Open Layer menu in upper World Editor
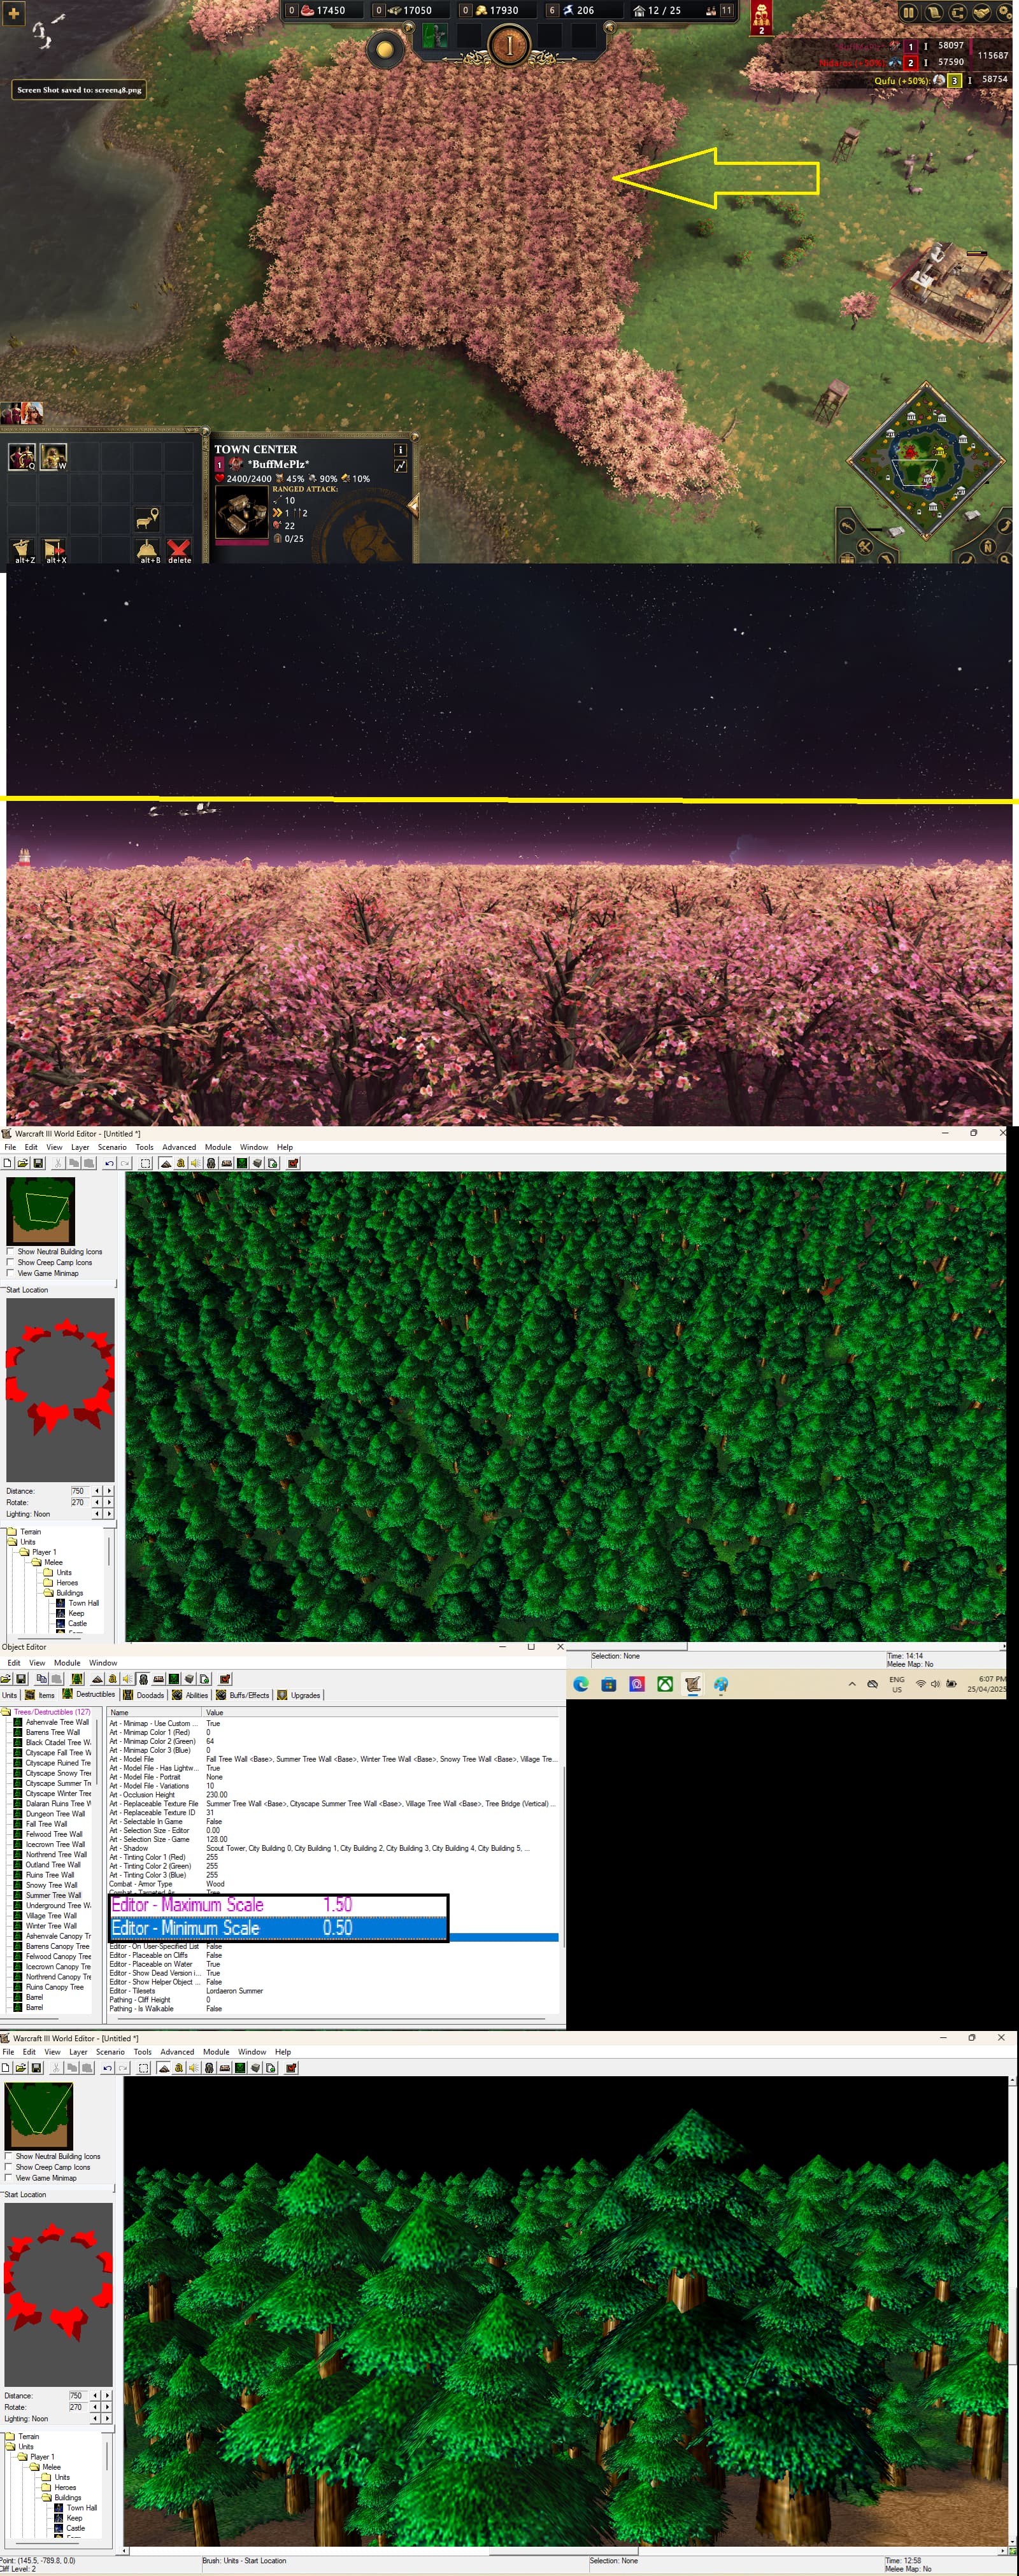Image resolution: width=1019 pixels, height=2576 pixels. pyautogui.click(x=80, y=1147)
